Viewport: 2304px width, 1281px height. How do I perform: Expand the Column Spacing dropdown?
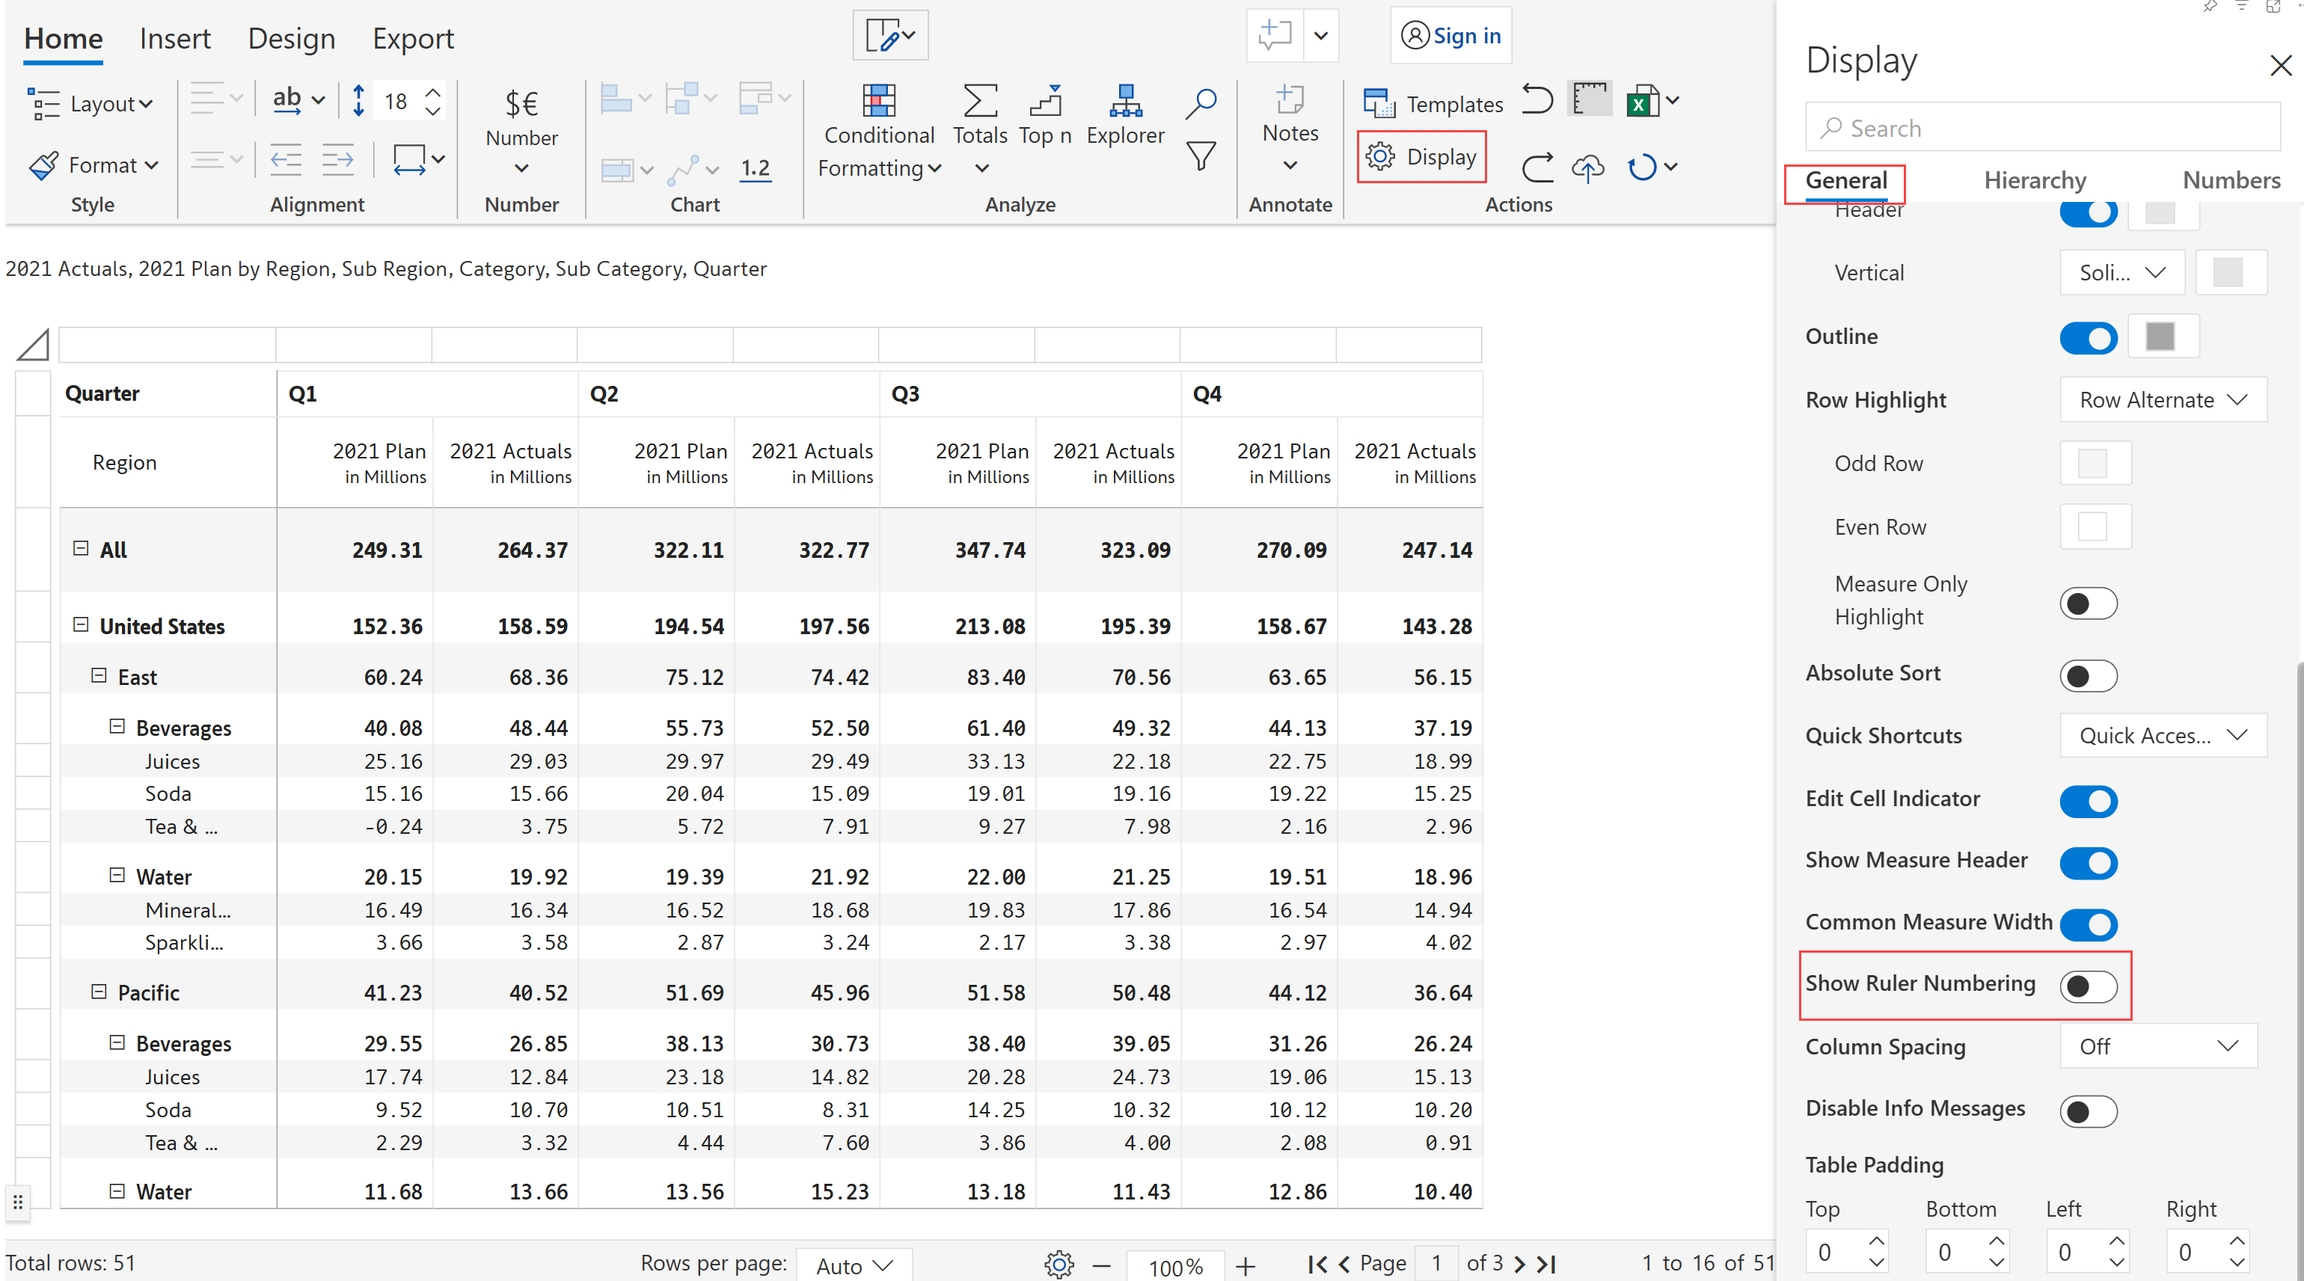(x=2158, y=1046)
